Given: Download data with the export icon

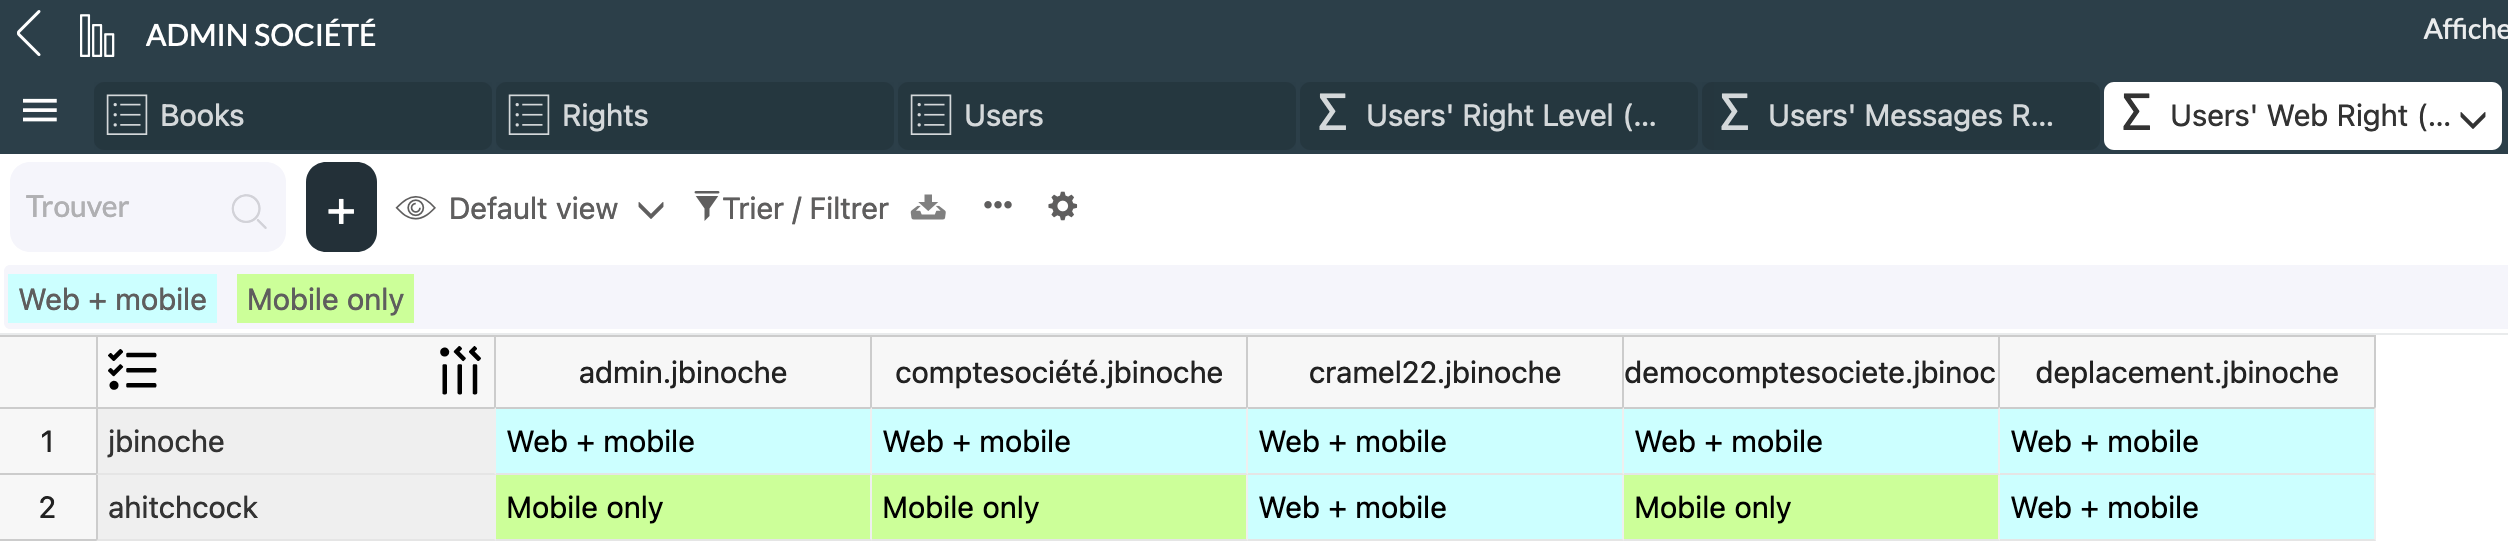Looking at the screenshot, I should [928, 207].
